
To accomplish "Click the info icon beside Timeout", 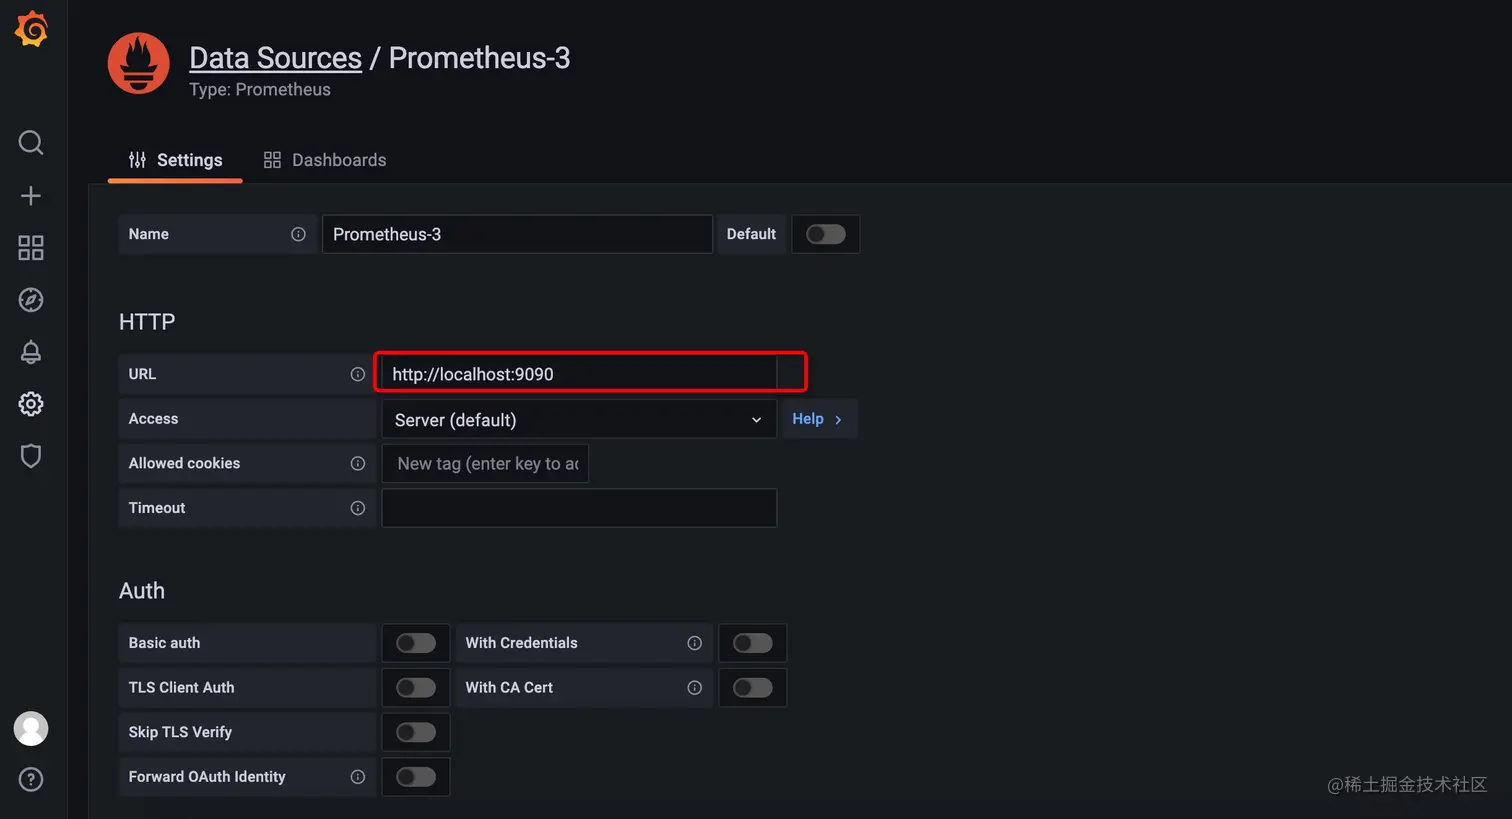I will 357,508.
